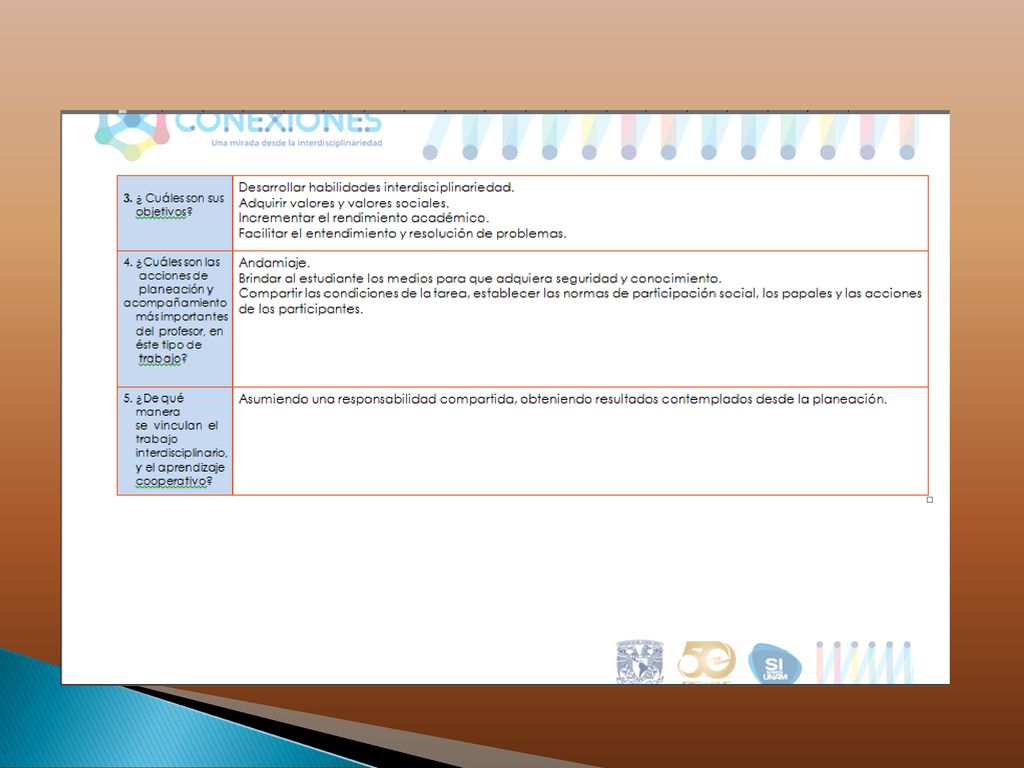Image resolution: width=1024 pixels, height=768 pixels.
Task: Select the line 'Desarrollar habilidades interdisciplinariedad.'
Action: tap(376, 187)
